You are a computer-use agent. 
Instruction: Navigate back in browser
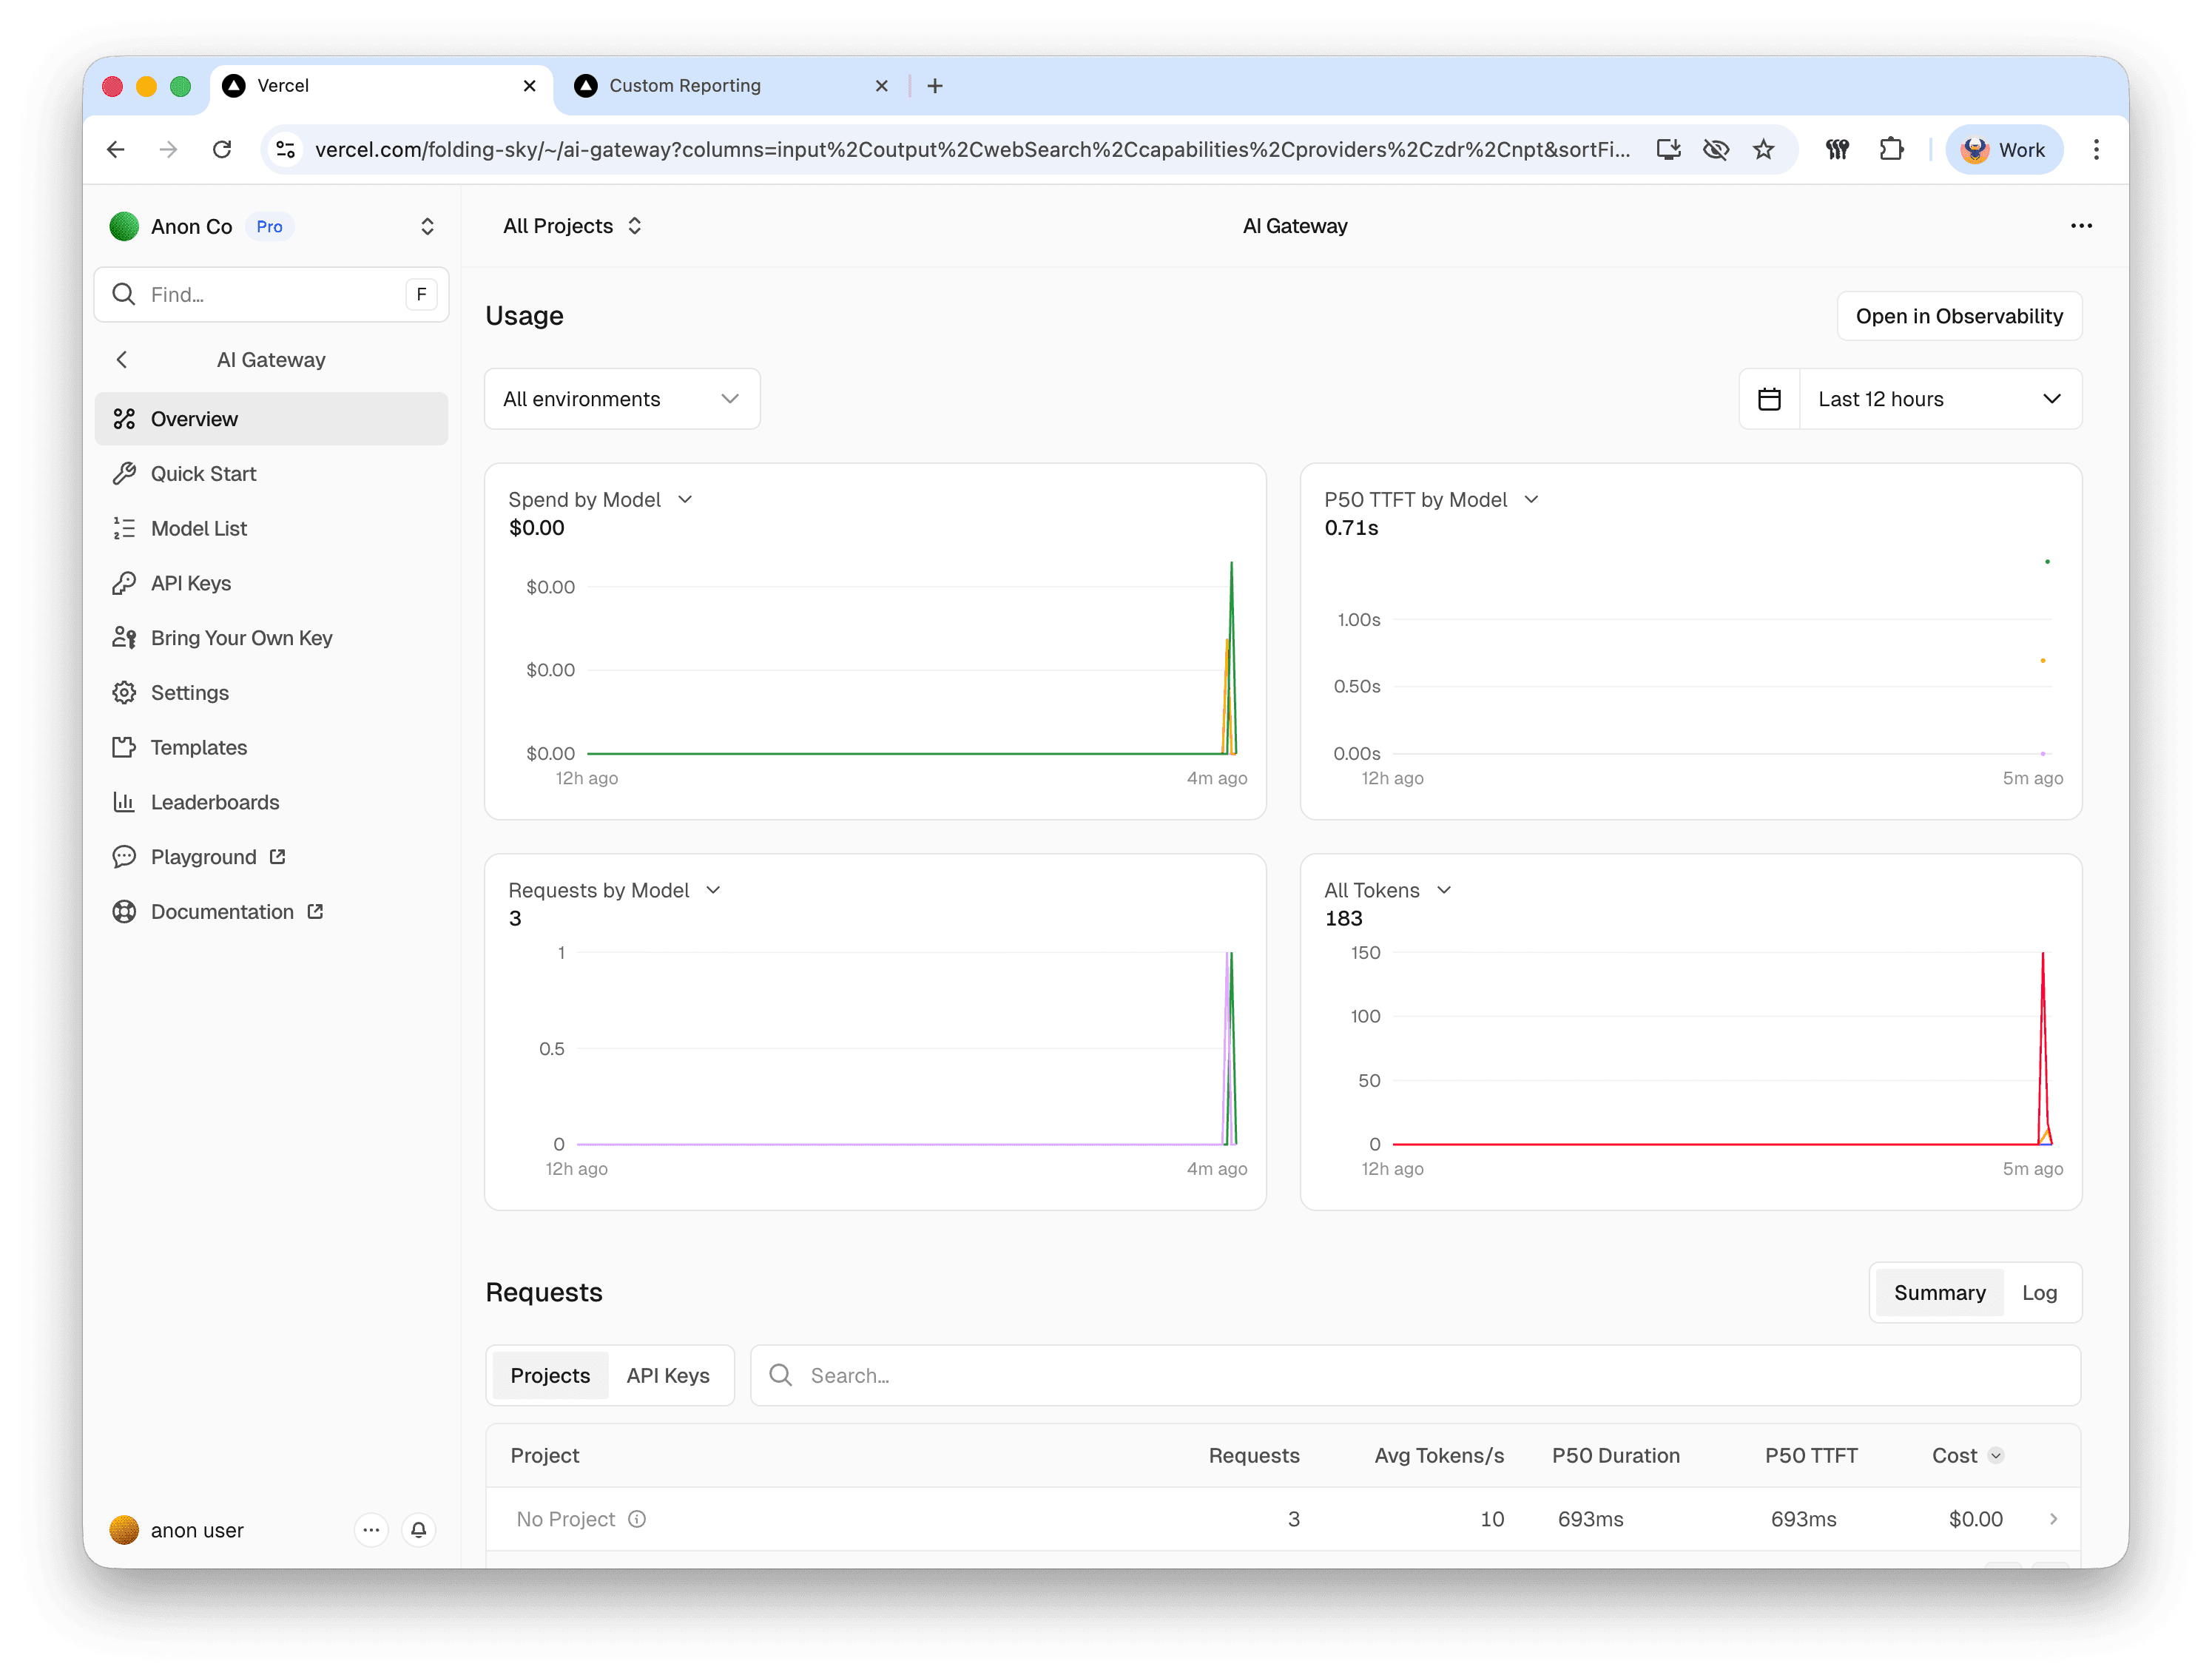tap(116, 149)
